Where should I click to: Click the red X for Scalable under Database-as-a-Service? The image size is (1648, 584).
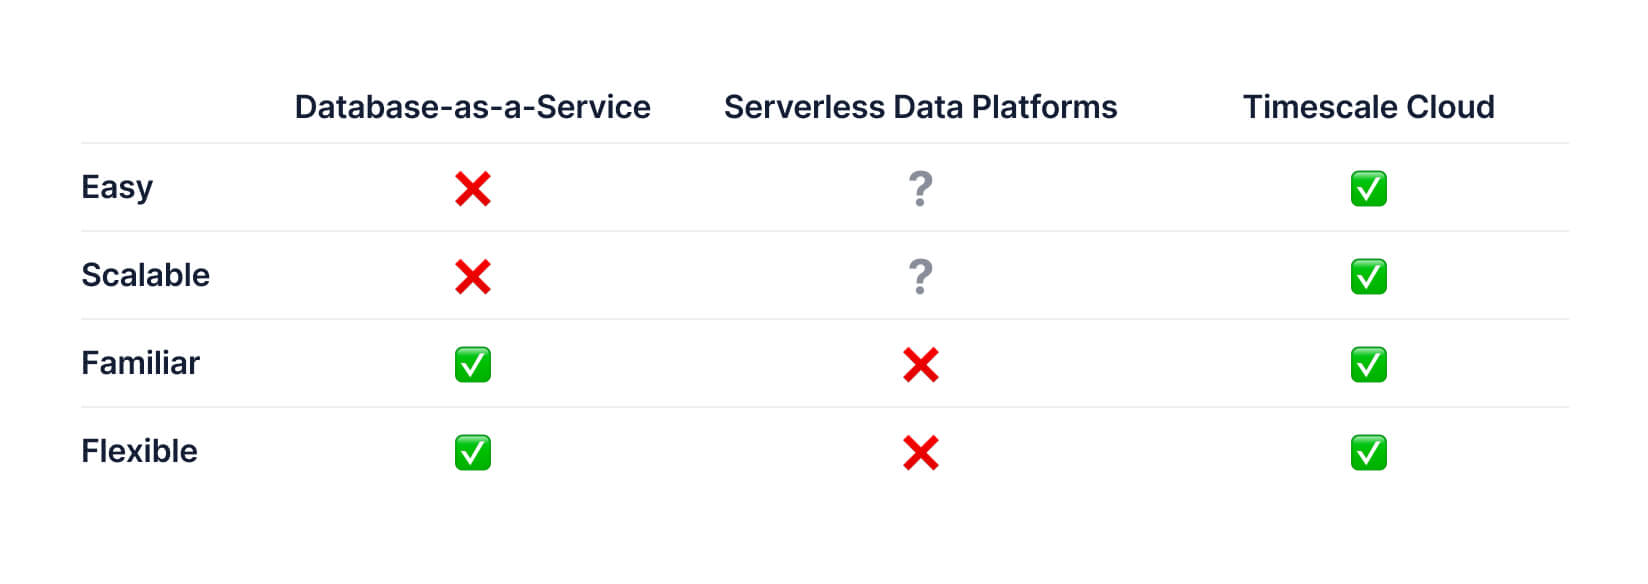coord(472,276)
